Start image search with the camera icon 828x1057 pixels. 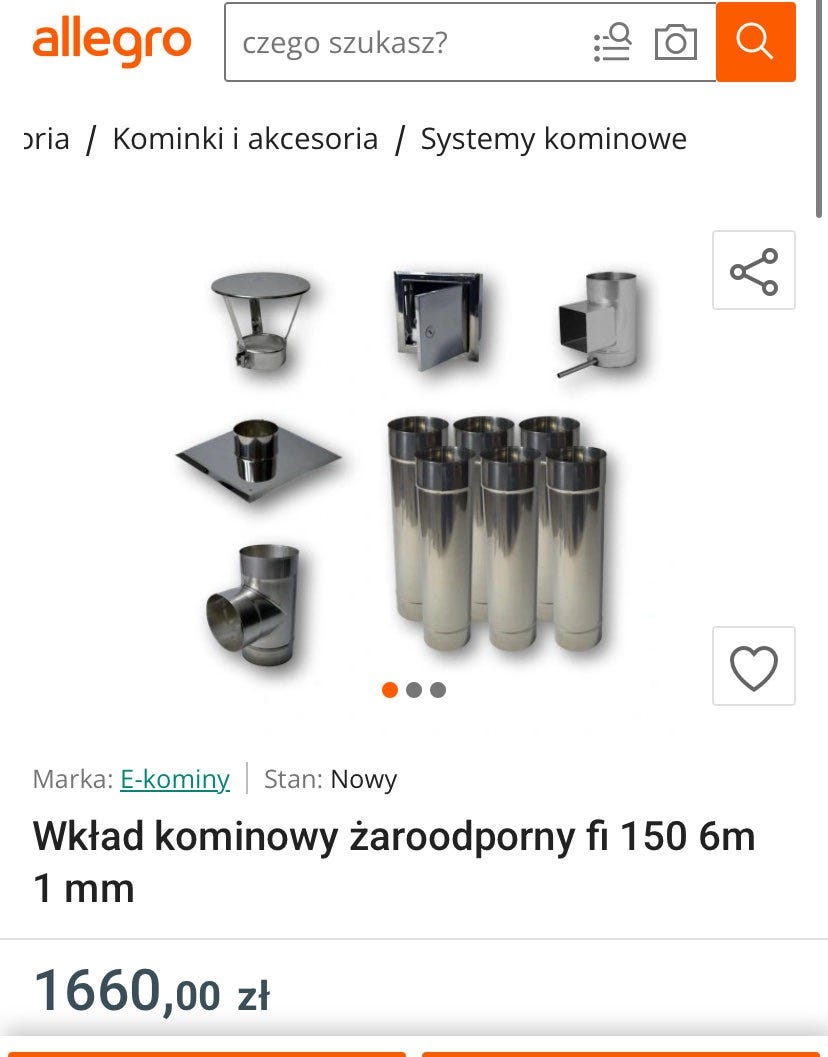(x=676, y=42)
